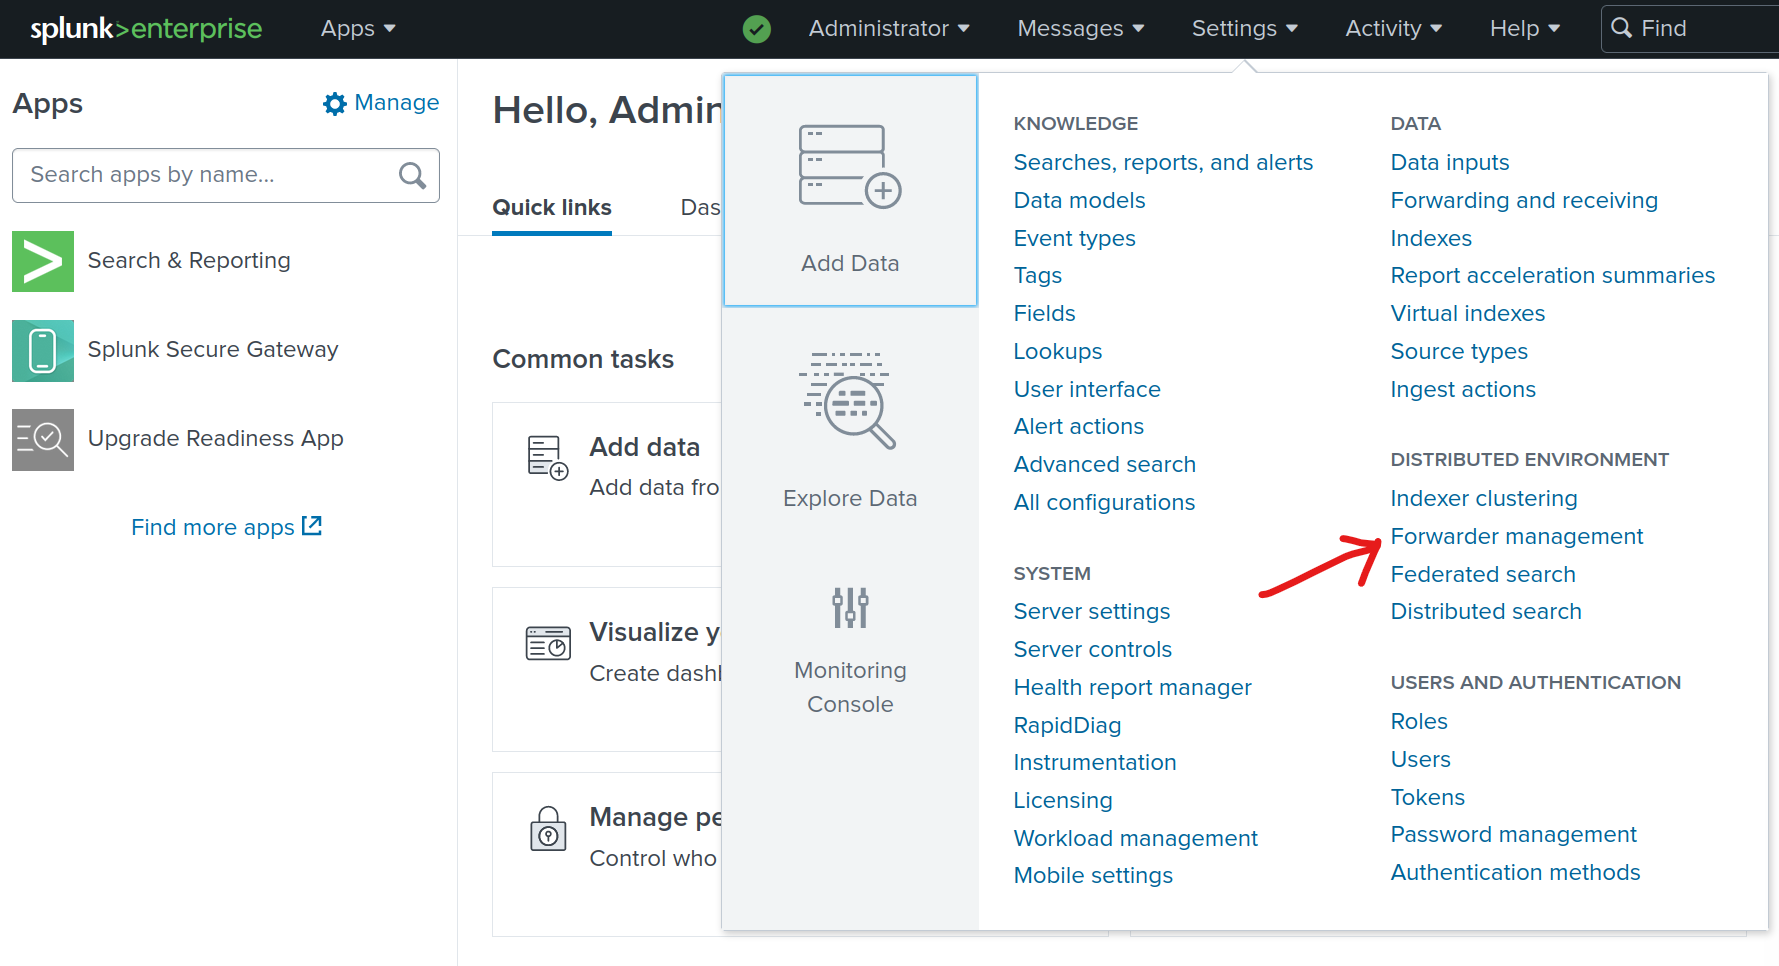
Task: Switch to the Quick links tab
Action: point(552,208)
